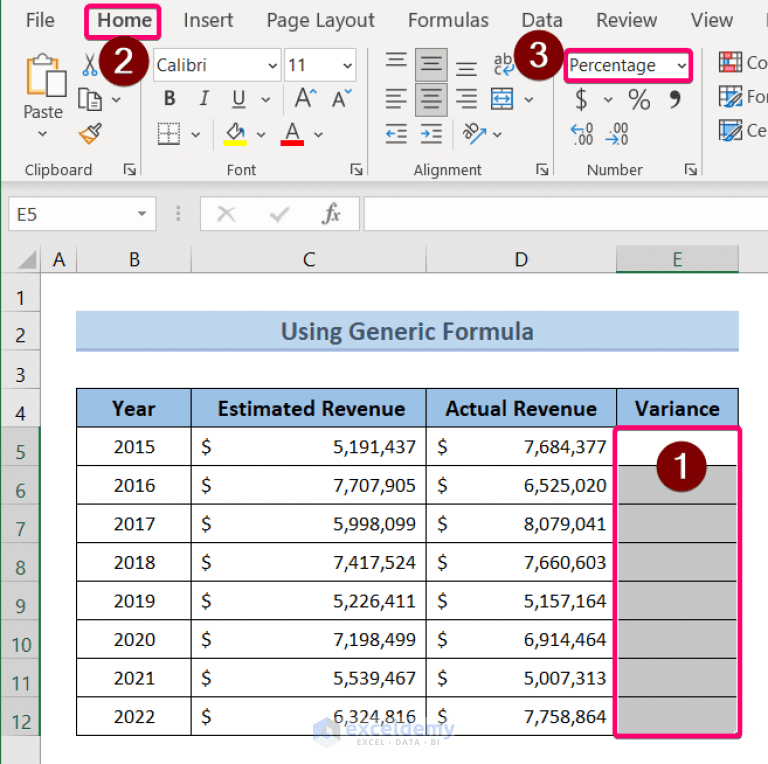Open Cell Styles icon
Image resolution: width=768 pixels, height=764 pixels.
tap(730, 131)
